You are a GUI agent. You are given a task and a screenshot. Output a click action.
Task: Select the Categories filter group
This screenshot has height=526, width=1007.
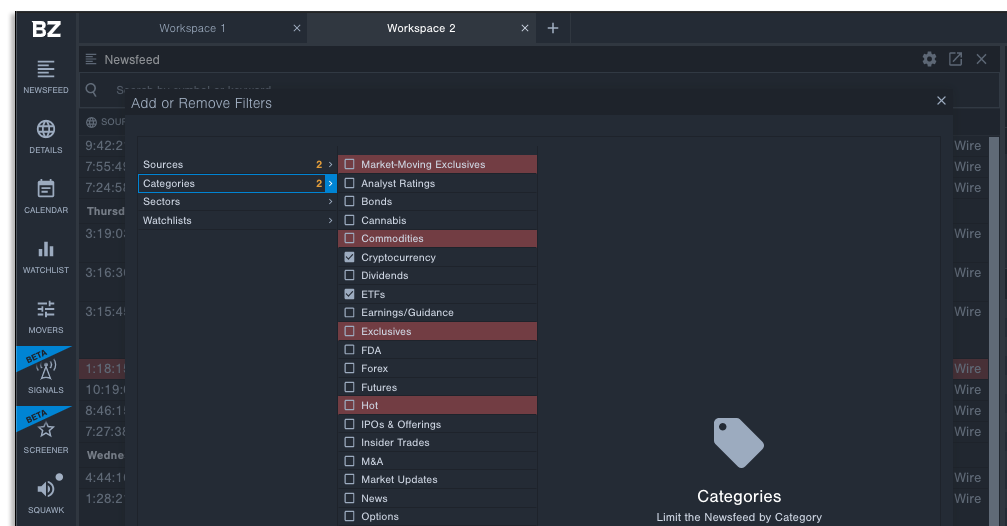(237, 183)
